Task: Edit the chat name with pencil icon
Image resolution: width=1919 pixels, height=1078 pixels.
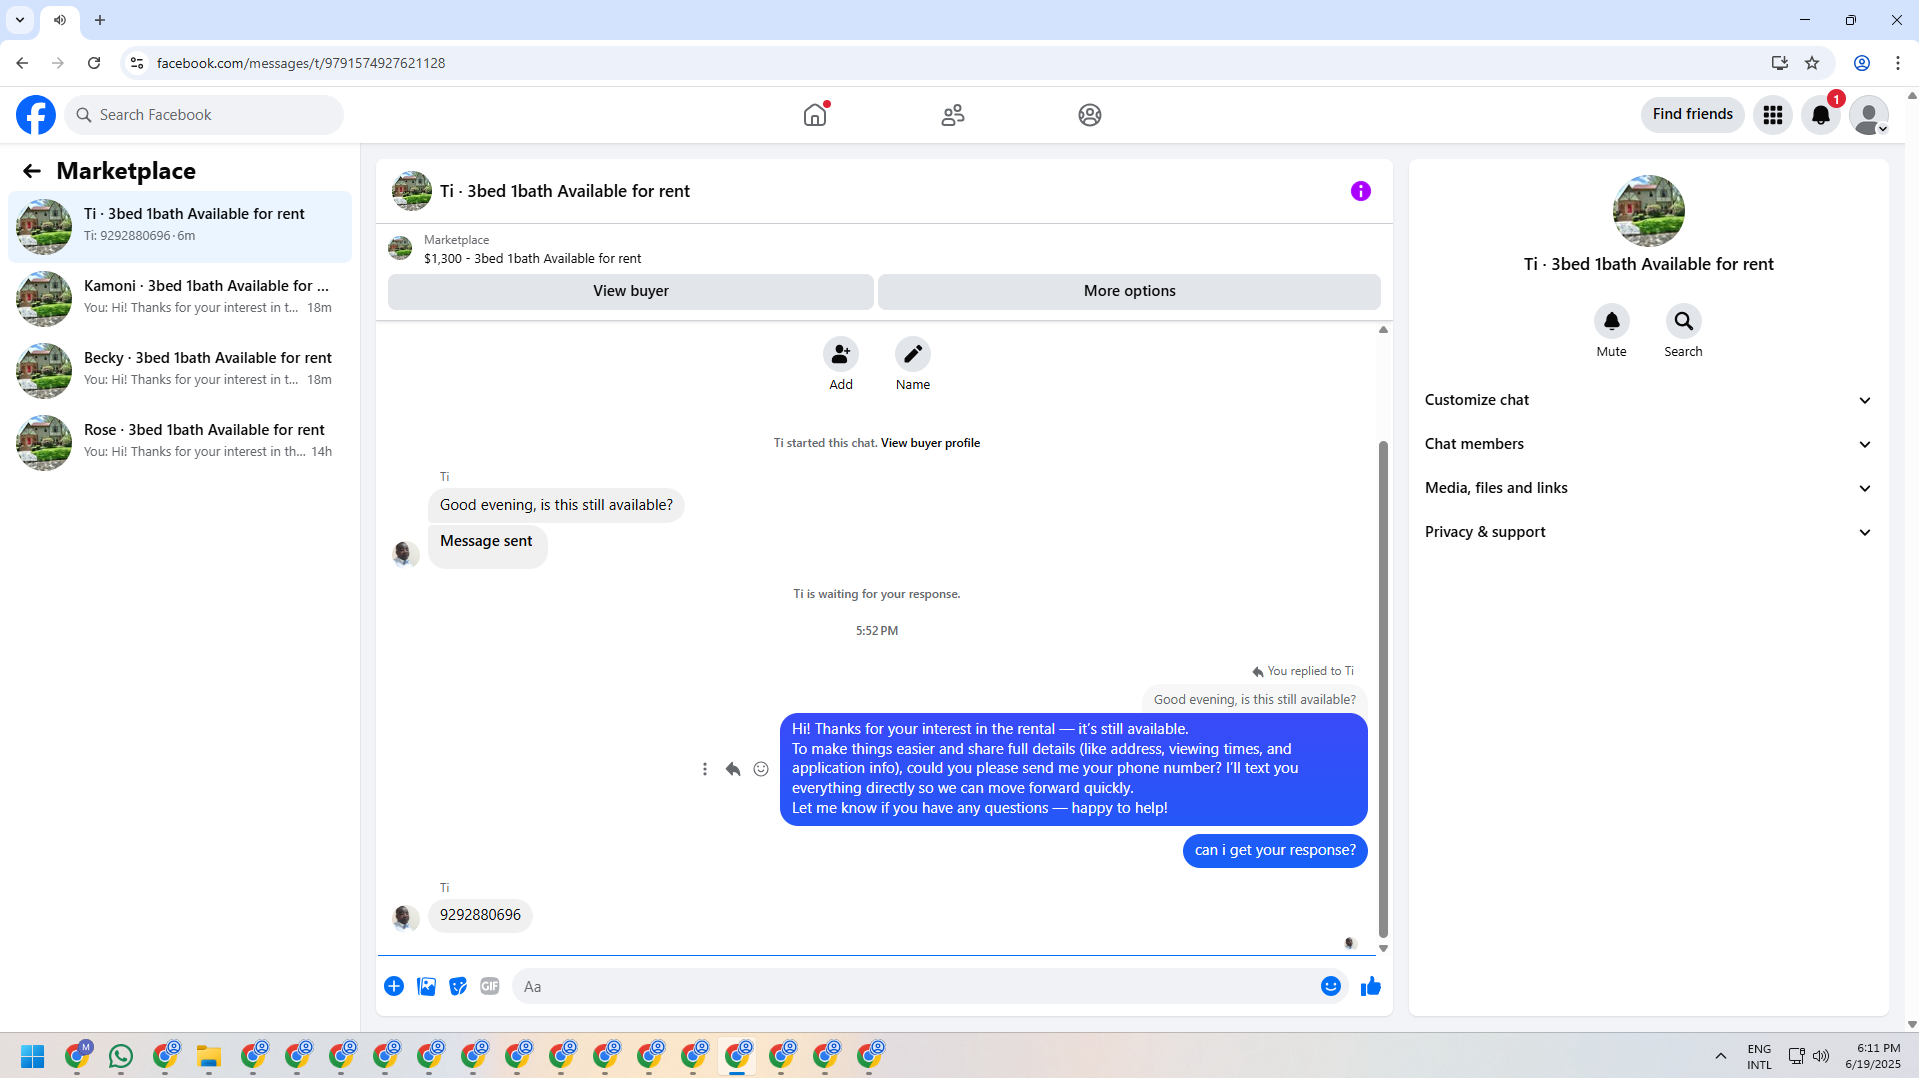Action: [x=913, y=354]
